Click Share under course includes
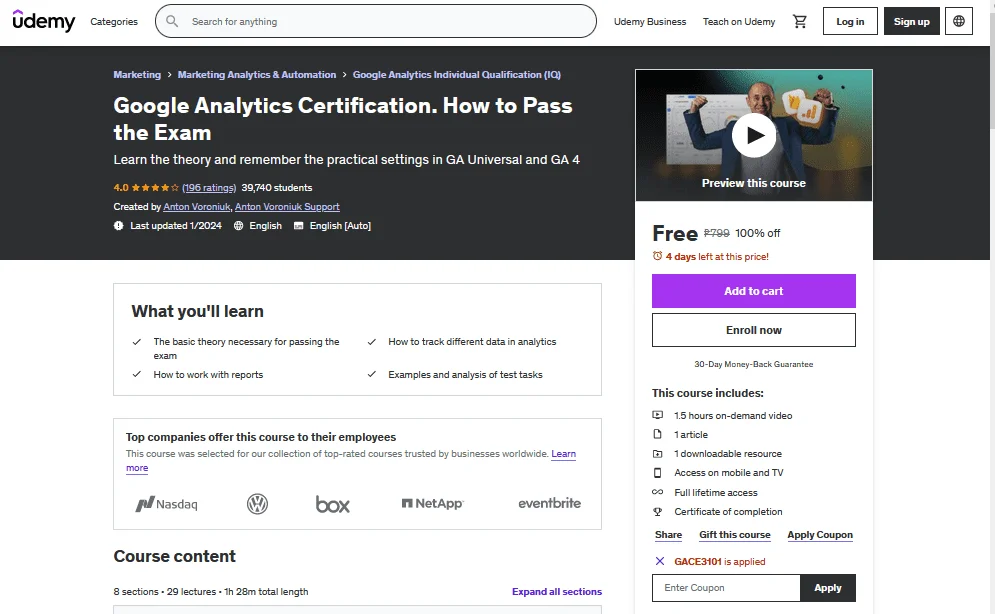 coord(668,535)
